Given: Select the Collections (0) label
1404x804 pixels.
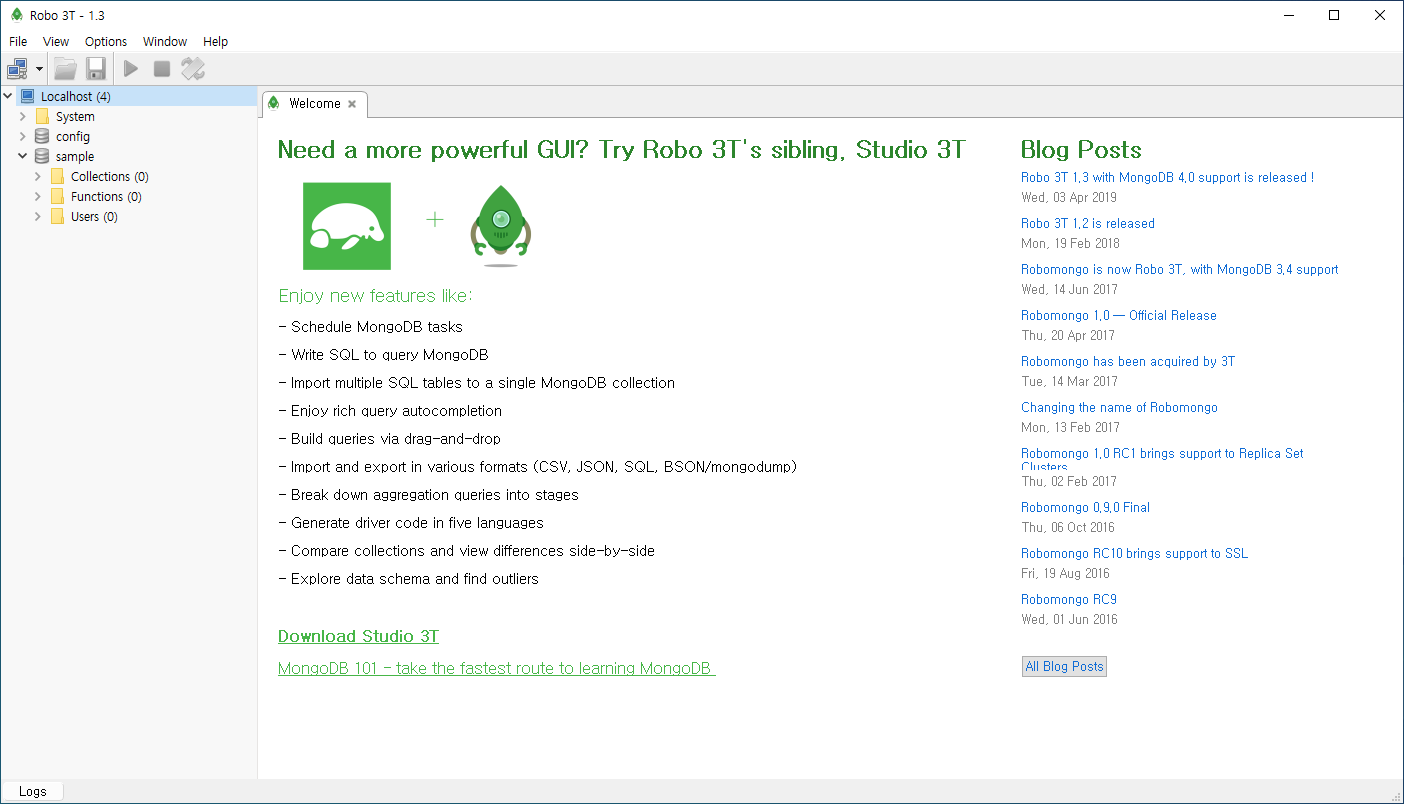Looking at the screenshot, I should [x=110, y=176].
